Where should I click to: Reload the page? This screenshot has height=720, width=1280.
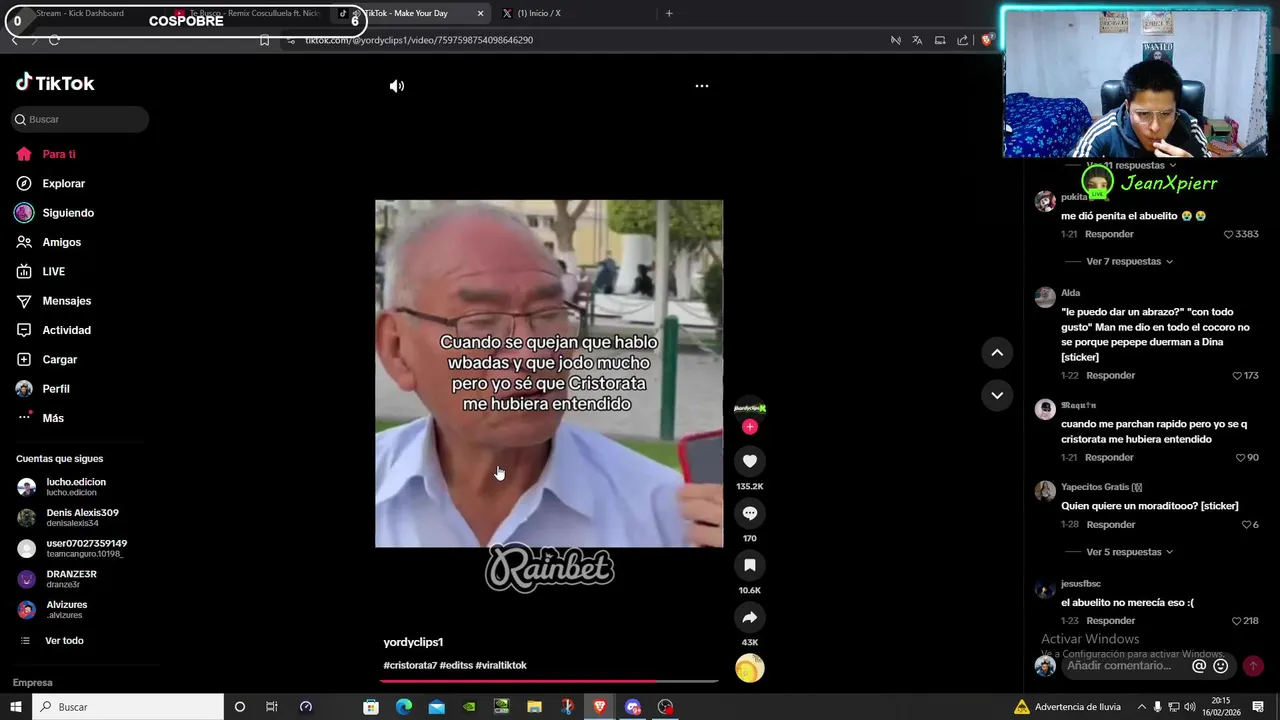tap(54, 40)
